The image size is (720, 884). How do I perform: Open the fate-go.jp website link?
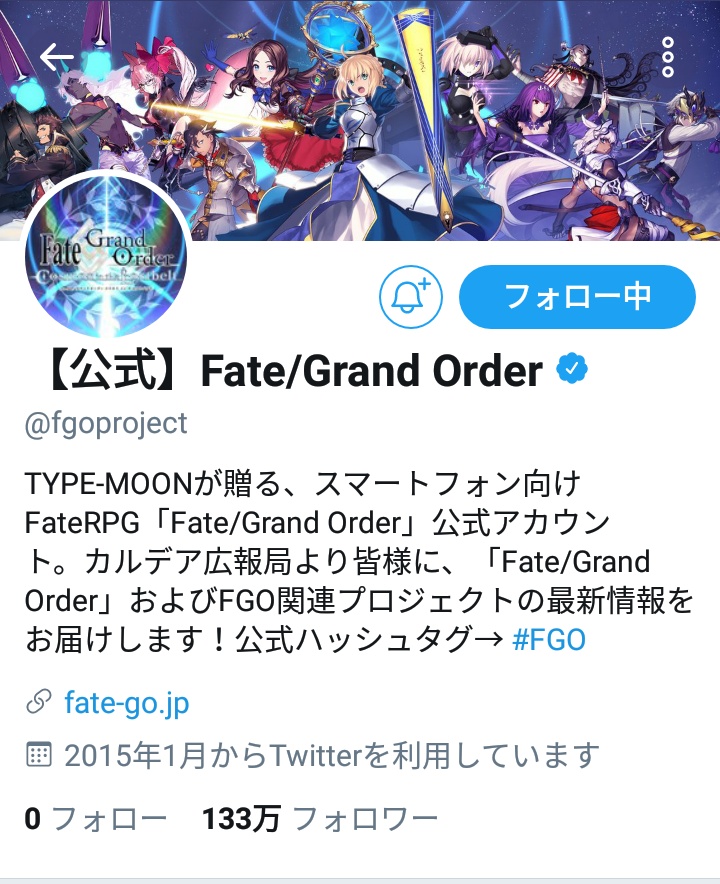(x=127, y=704)
